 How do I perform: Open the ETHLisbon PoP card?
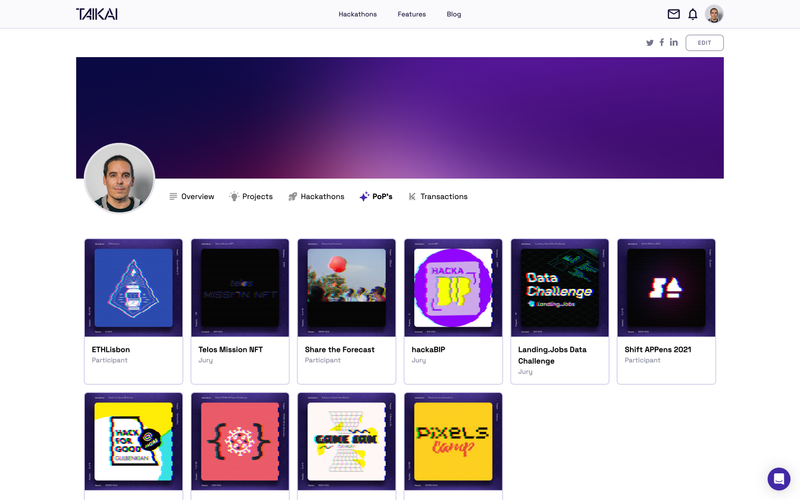[134, 310]
